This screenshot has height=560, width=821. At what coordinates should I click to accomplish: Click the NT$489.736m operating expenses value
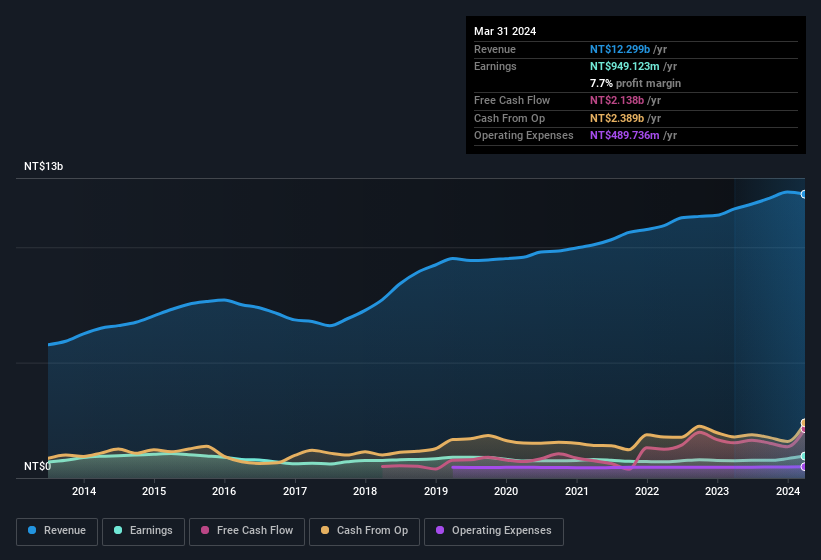pyautogui.click(x=625, y=136)
